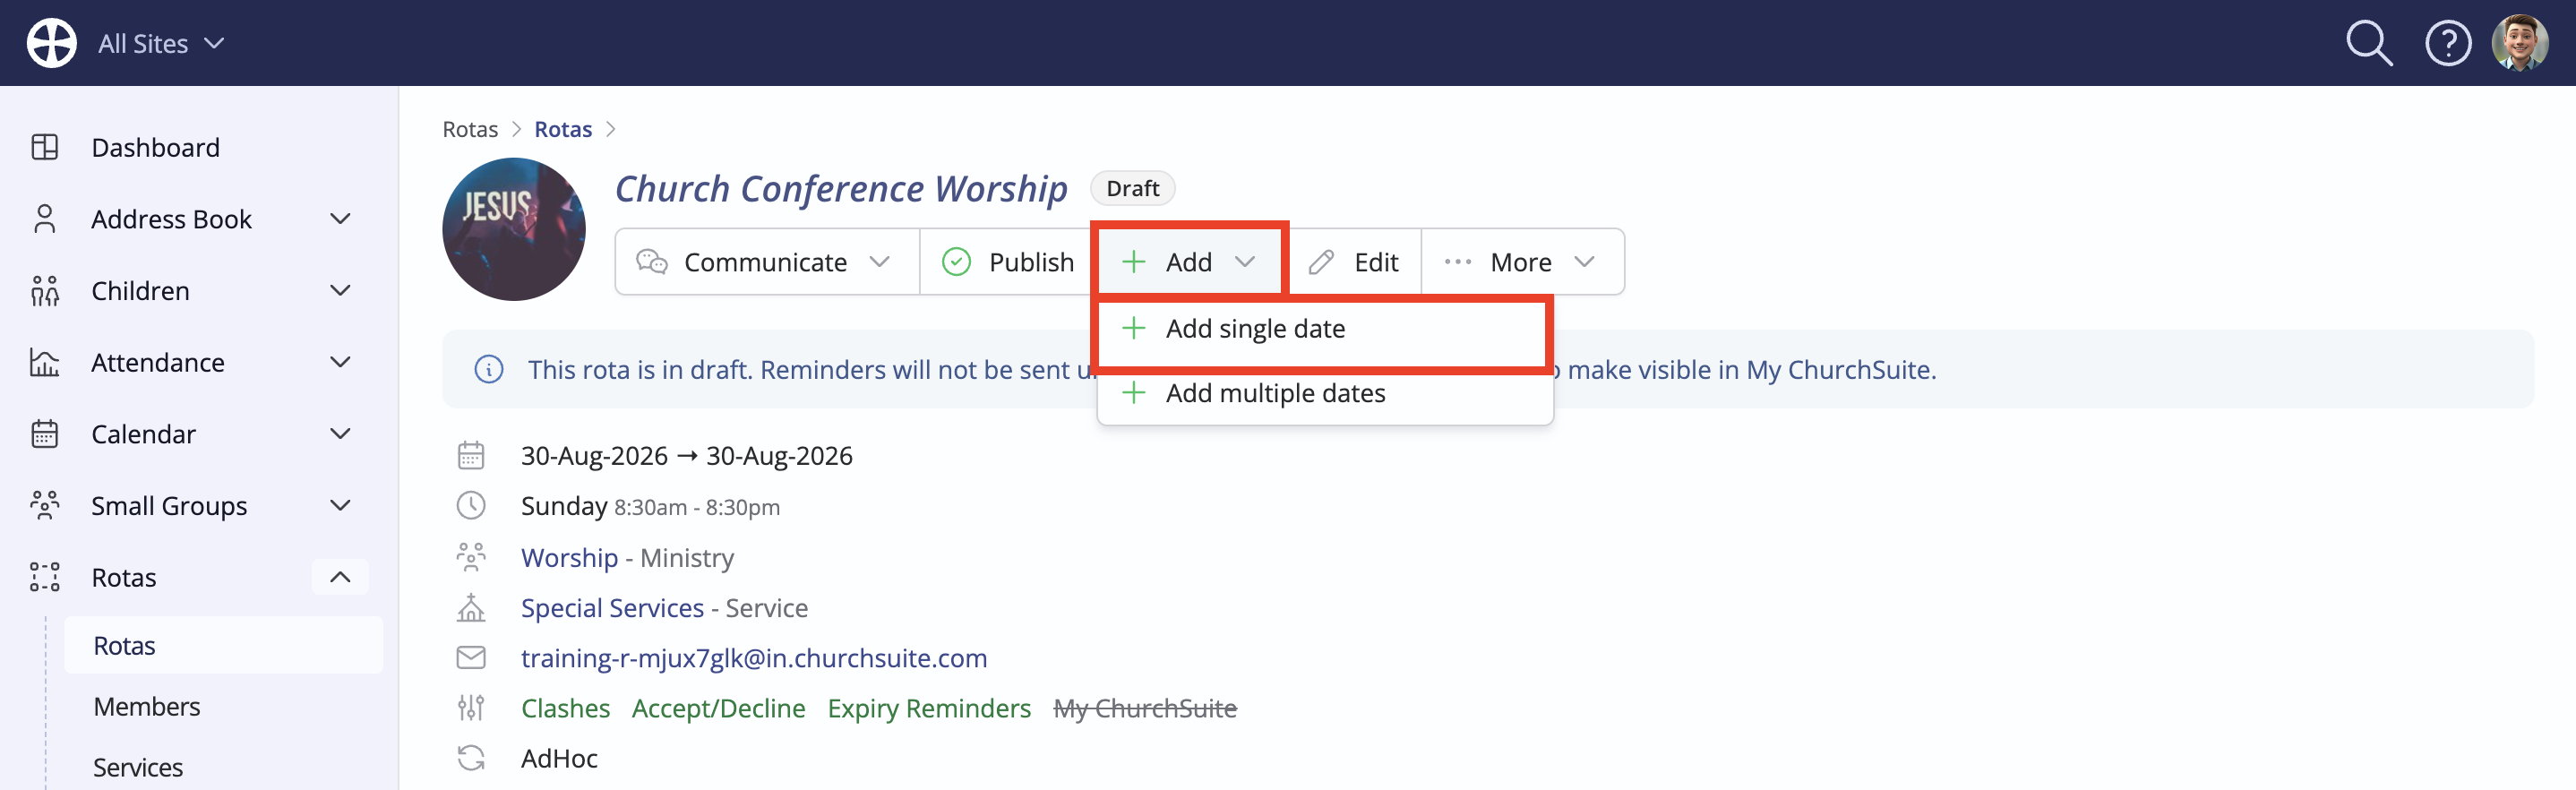Click the Attendance chart icon

coord(45,362)
